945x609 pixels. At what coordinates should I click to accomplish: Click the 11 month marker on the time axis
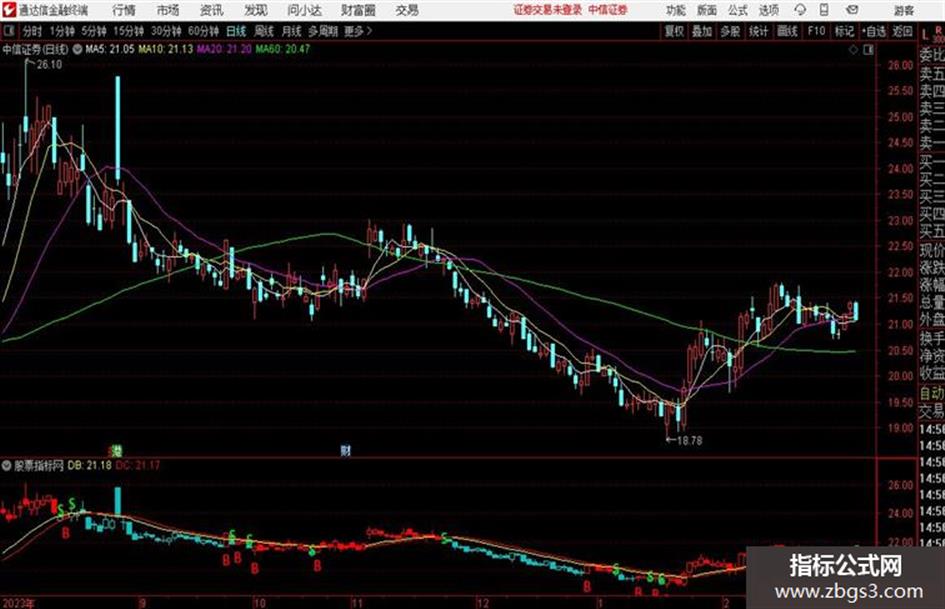(x=357, y=603)
